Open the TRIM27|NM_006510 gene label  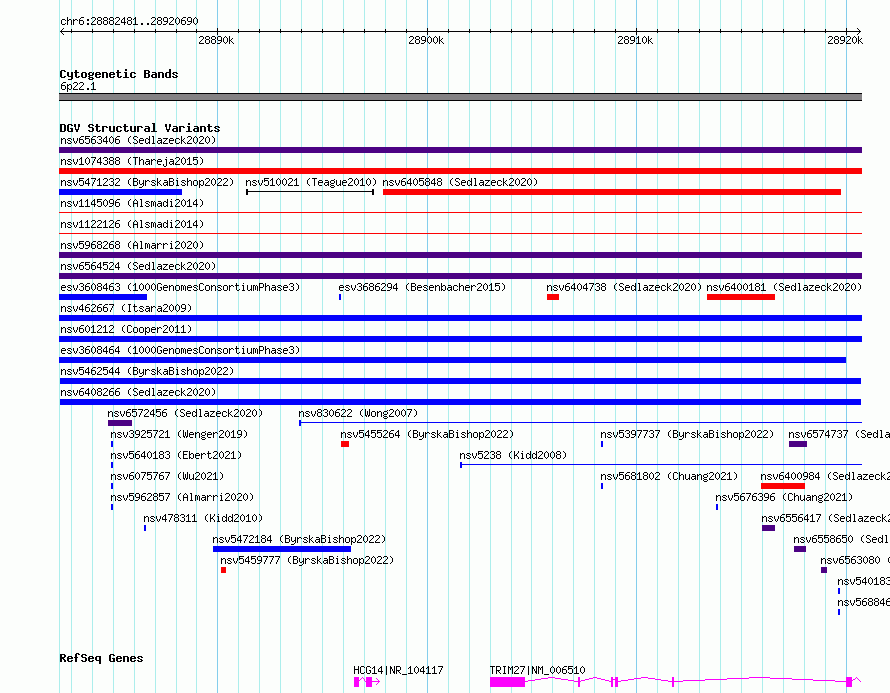click(538, 670)
